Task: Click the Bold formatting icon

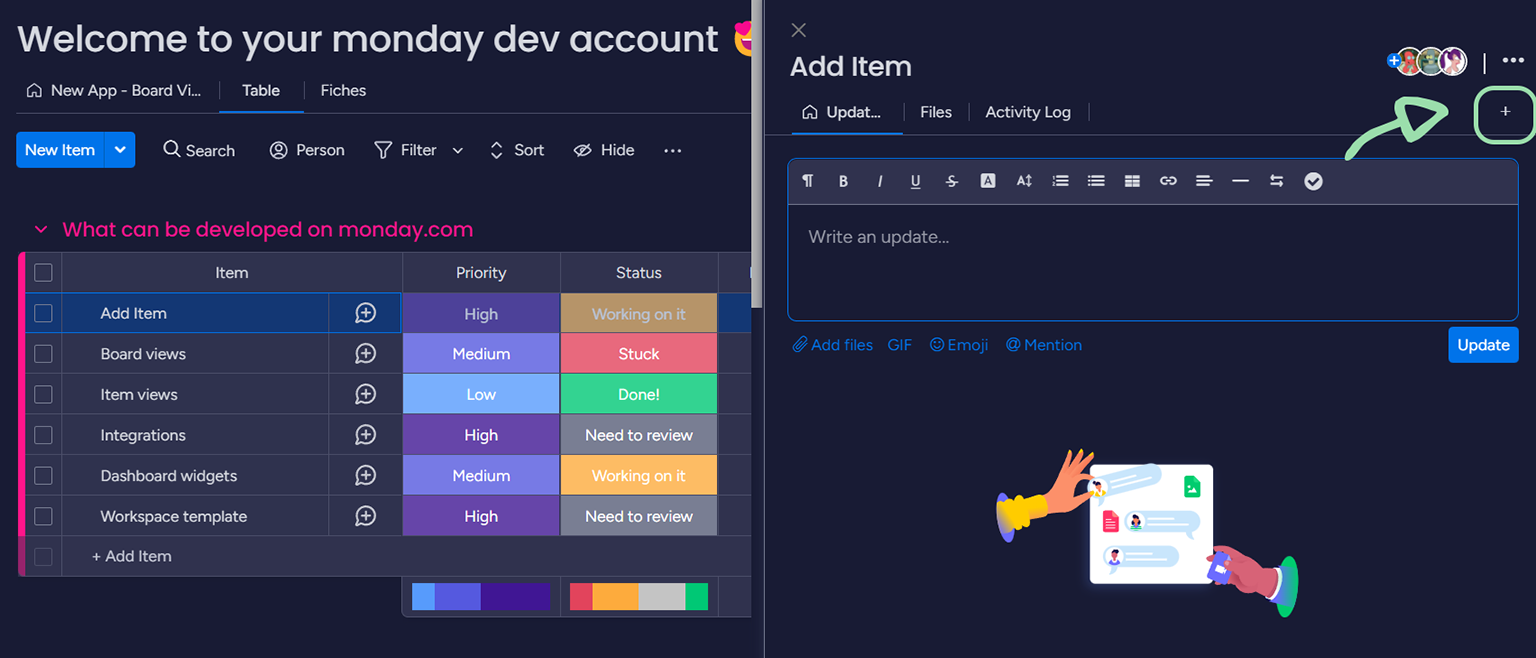Action: pyautogui.click(x=843, y=181)
